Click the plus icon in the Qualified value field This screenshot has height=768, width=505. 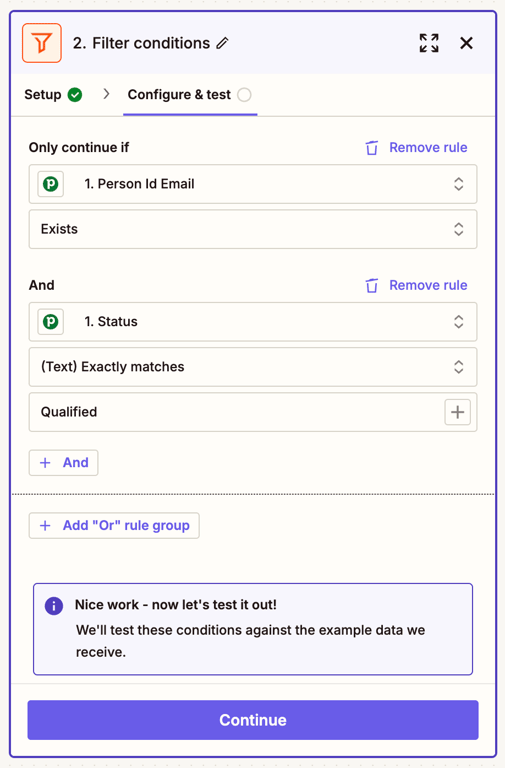click(x=457, y=412)
